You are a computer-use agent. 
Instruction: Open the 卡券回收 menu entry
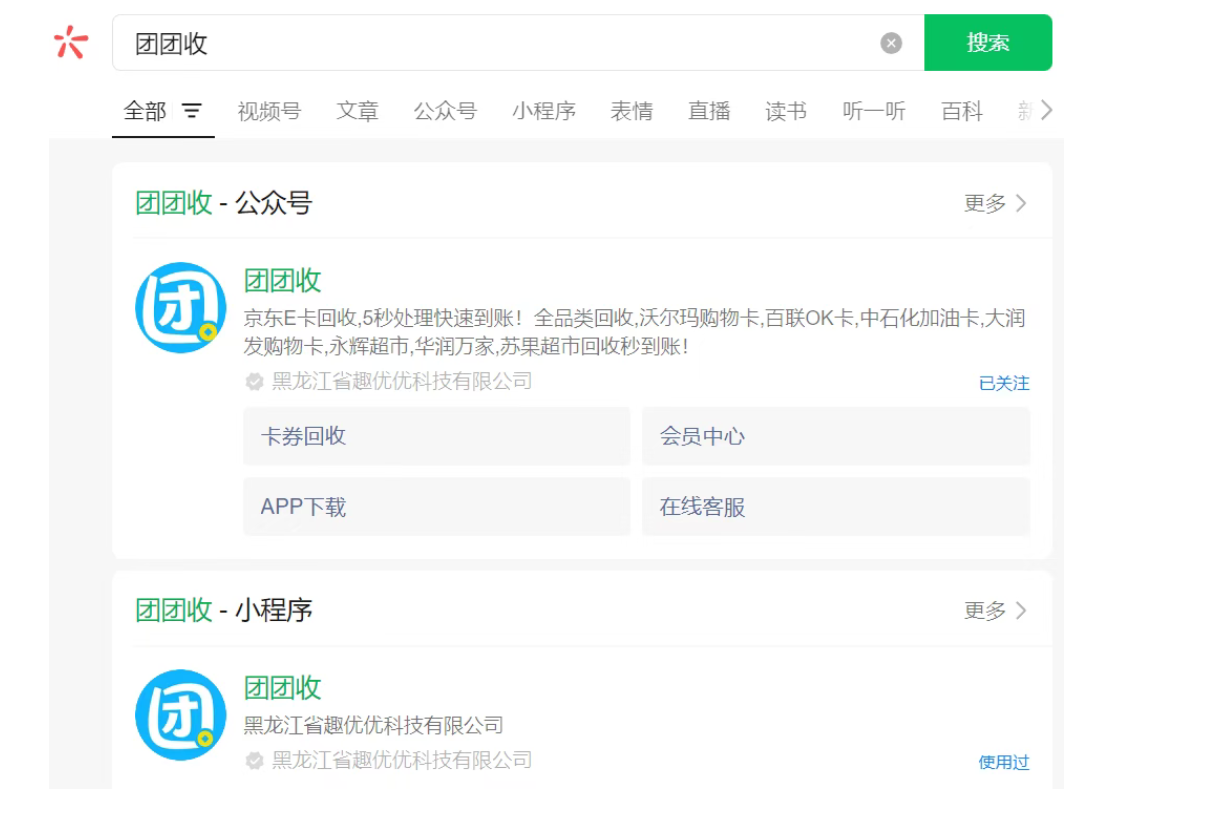click(437, 436)
